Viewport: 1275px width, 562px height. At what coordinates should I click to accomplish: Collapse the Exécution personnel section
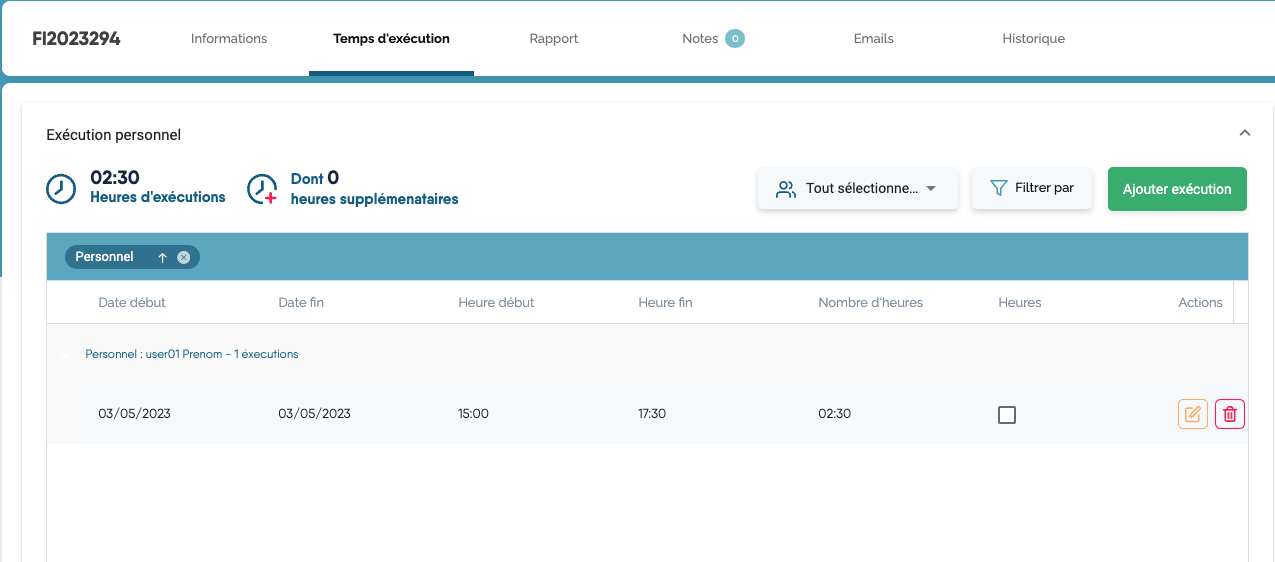pyautogui.click(x=1244, y=133)
